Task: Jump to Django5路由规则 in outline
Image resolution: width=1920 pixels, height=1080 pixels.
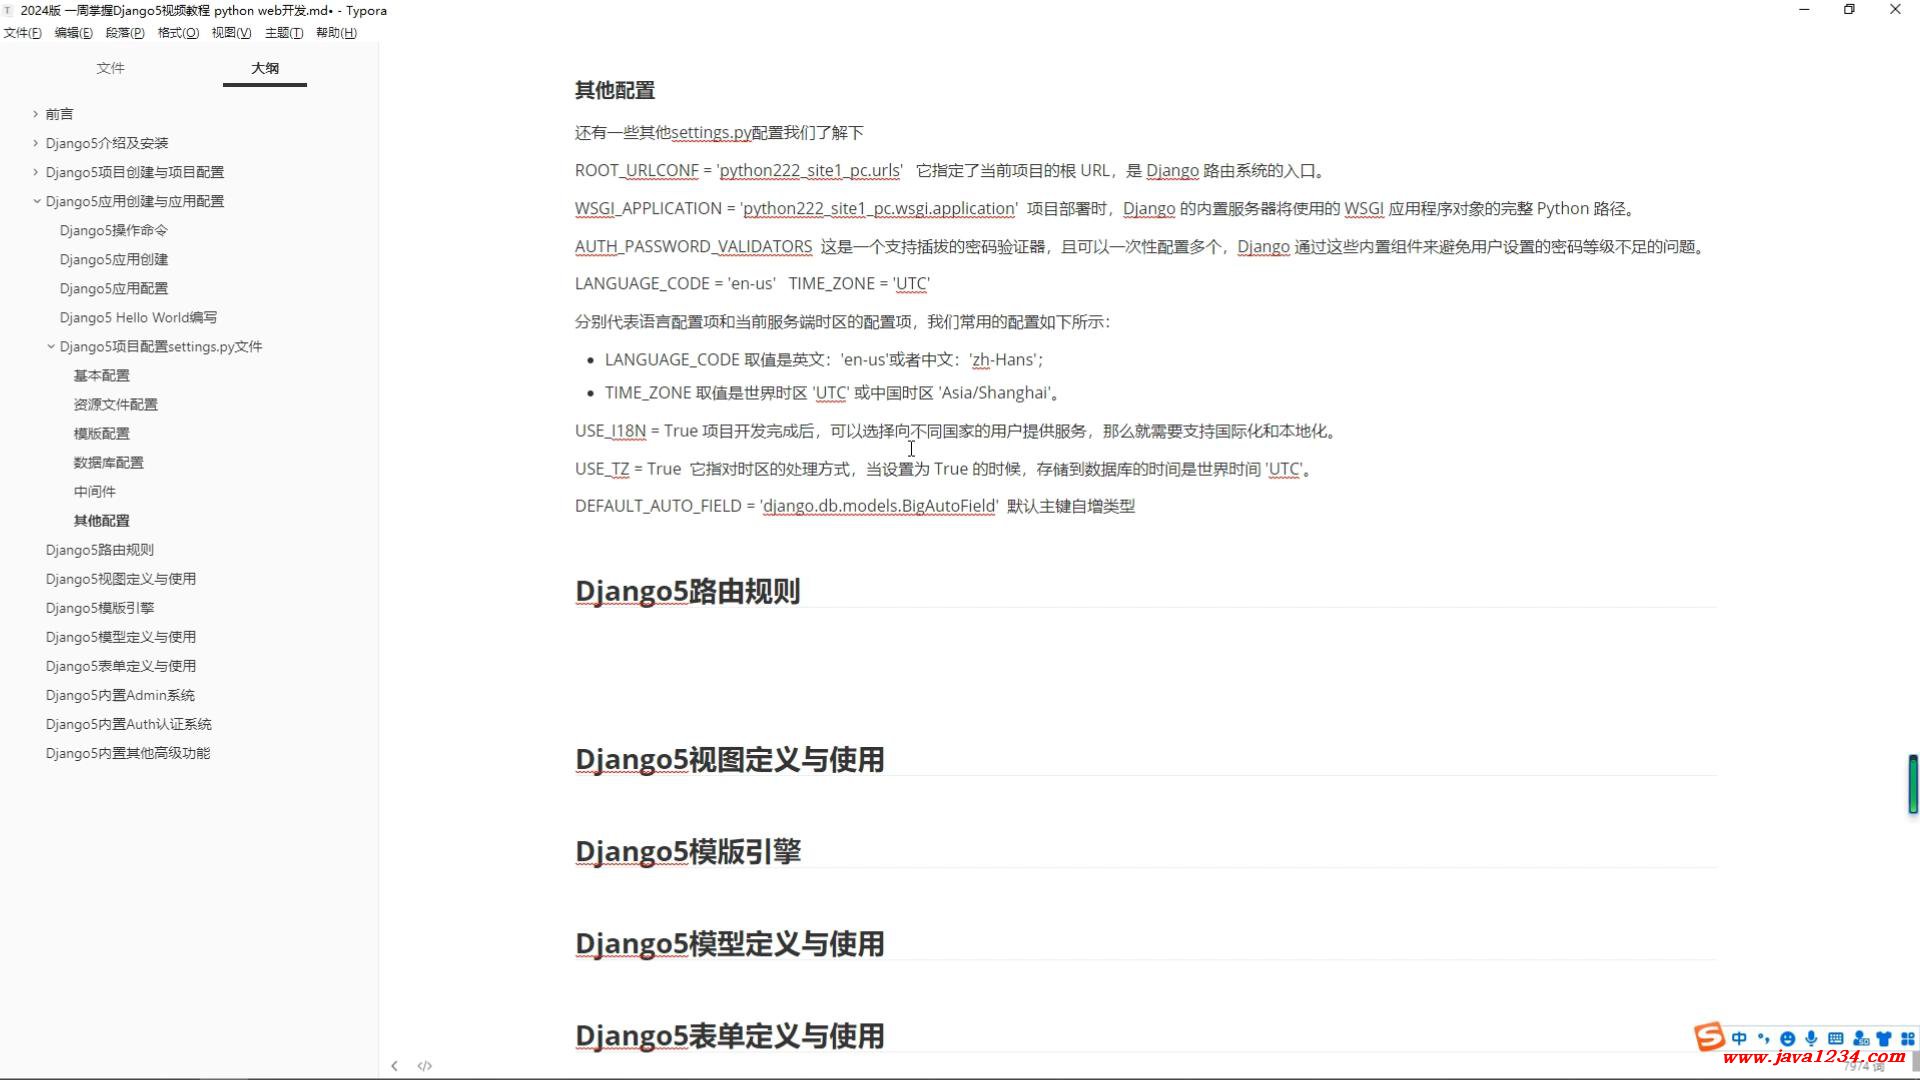Action: [x=99, y=549]
